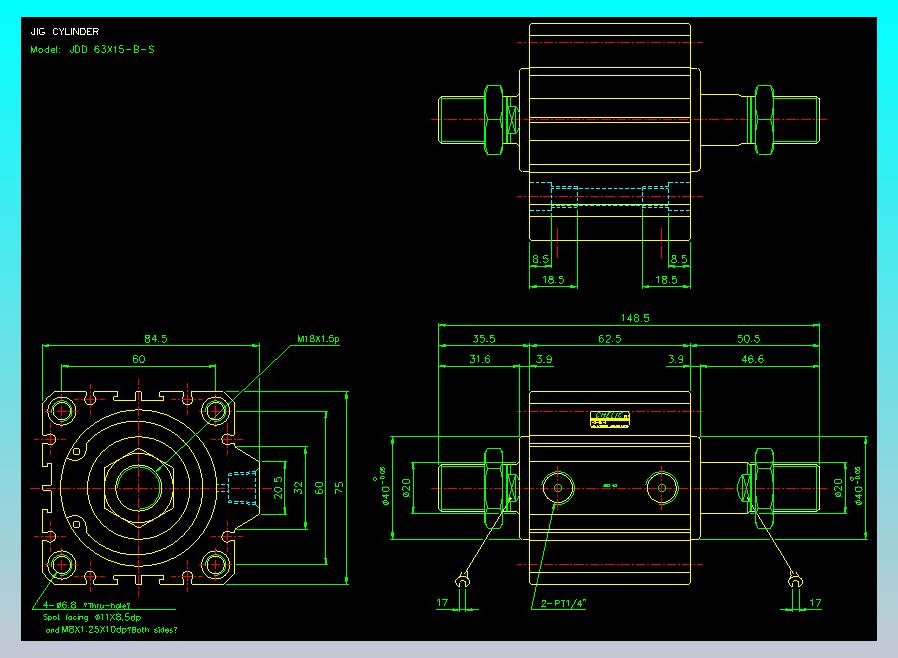This screenshot has height=658, width=898.
Task: Click the 148.5 overall length dimension
Action: click(x=635, y=318)
